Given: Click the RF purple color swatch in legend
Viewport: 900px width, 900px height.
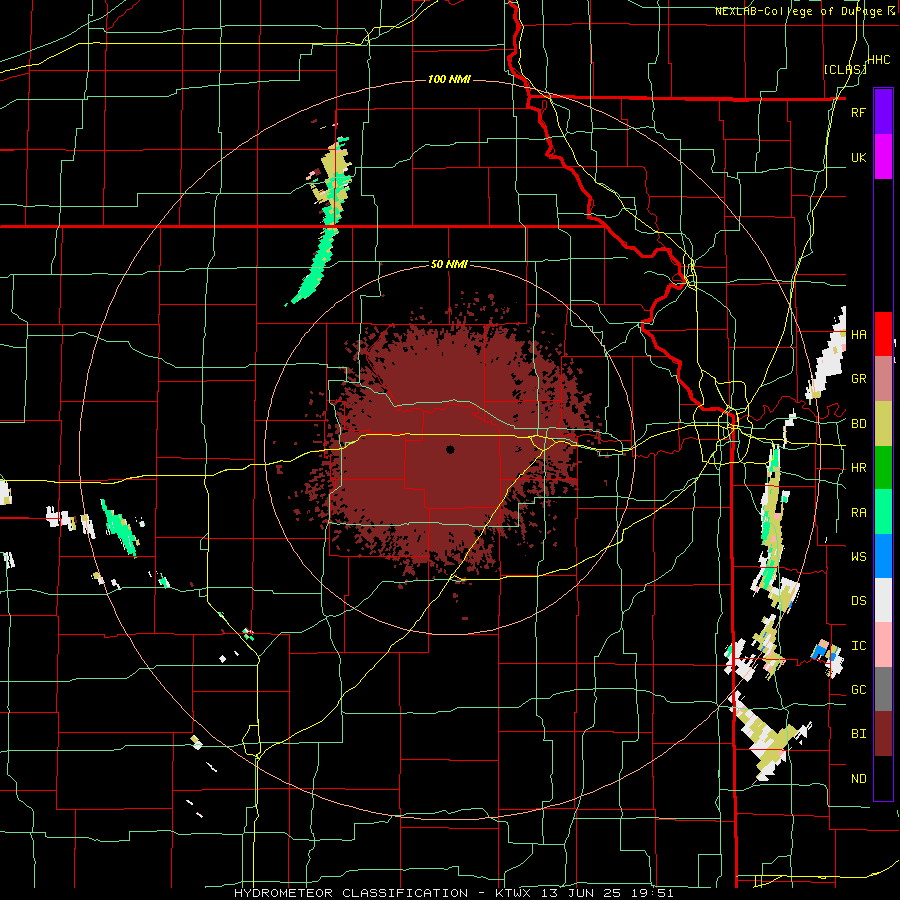Looking at the screenshot, I should pyautogui.click(x=883, y=112).
